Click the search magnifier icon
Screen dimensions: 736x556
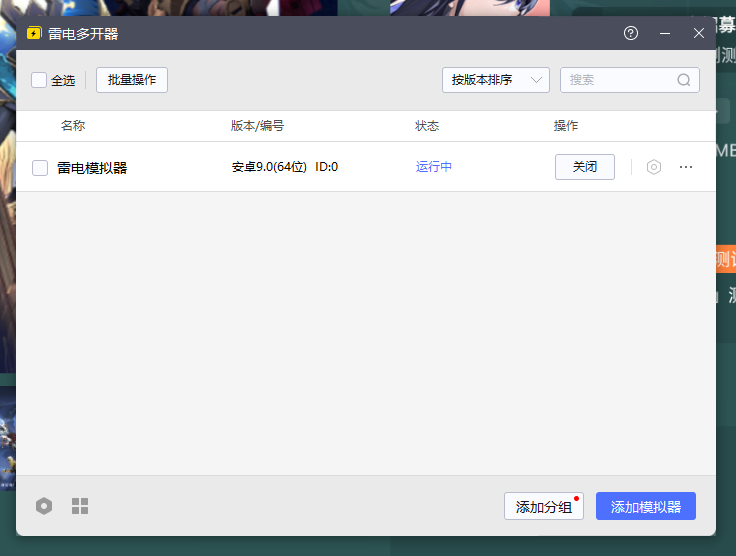pos(683,80)
